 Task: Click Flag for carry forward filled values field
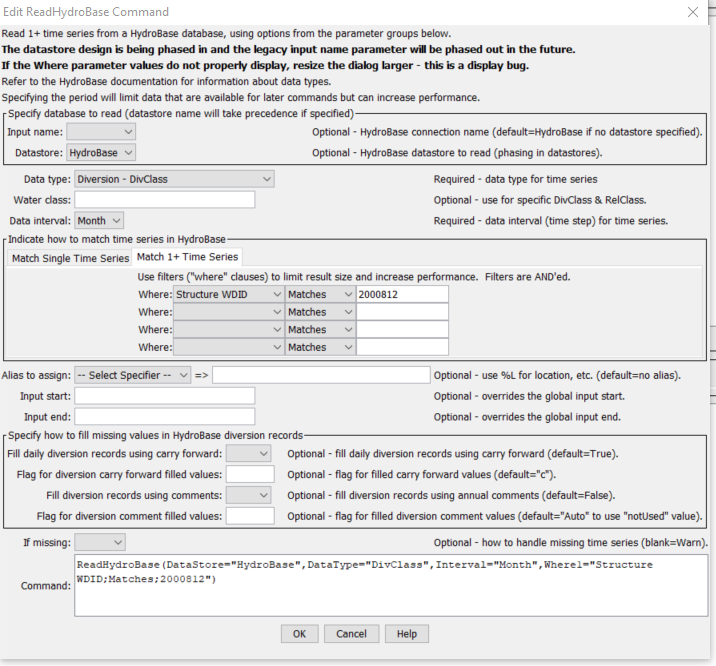[x=250, y=474]
